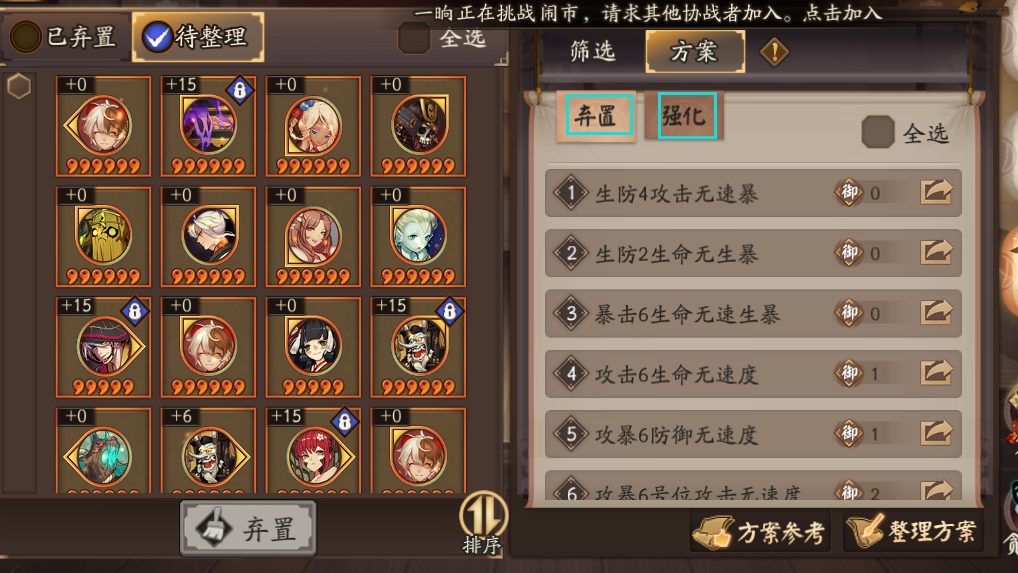Click the hexagon icon in left sidebar
The height and width of the screenshot is (573, 1018).
pos(19,86)
